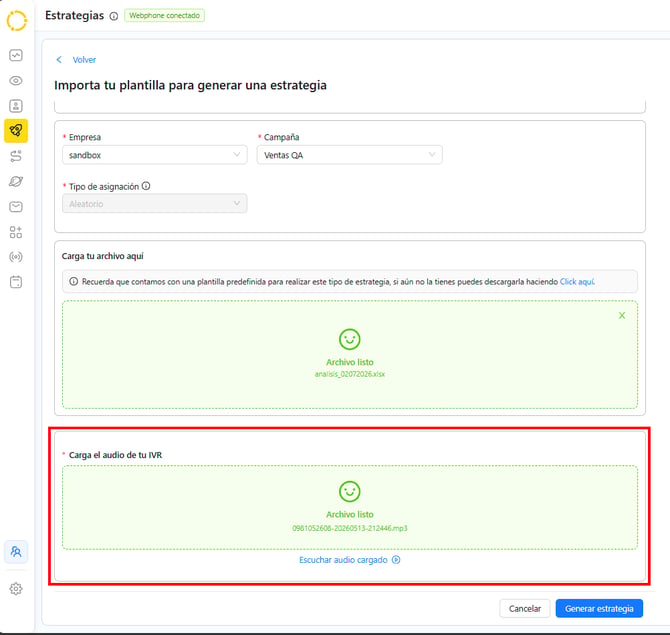Click info icon next to Estrategias title

click(x=114, y=16)
